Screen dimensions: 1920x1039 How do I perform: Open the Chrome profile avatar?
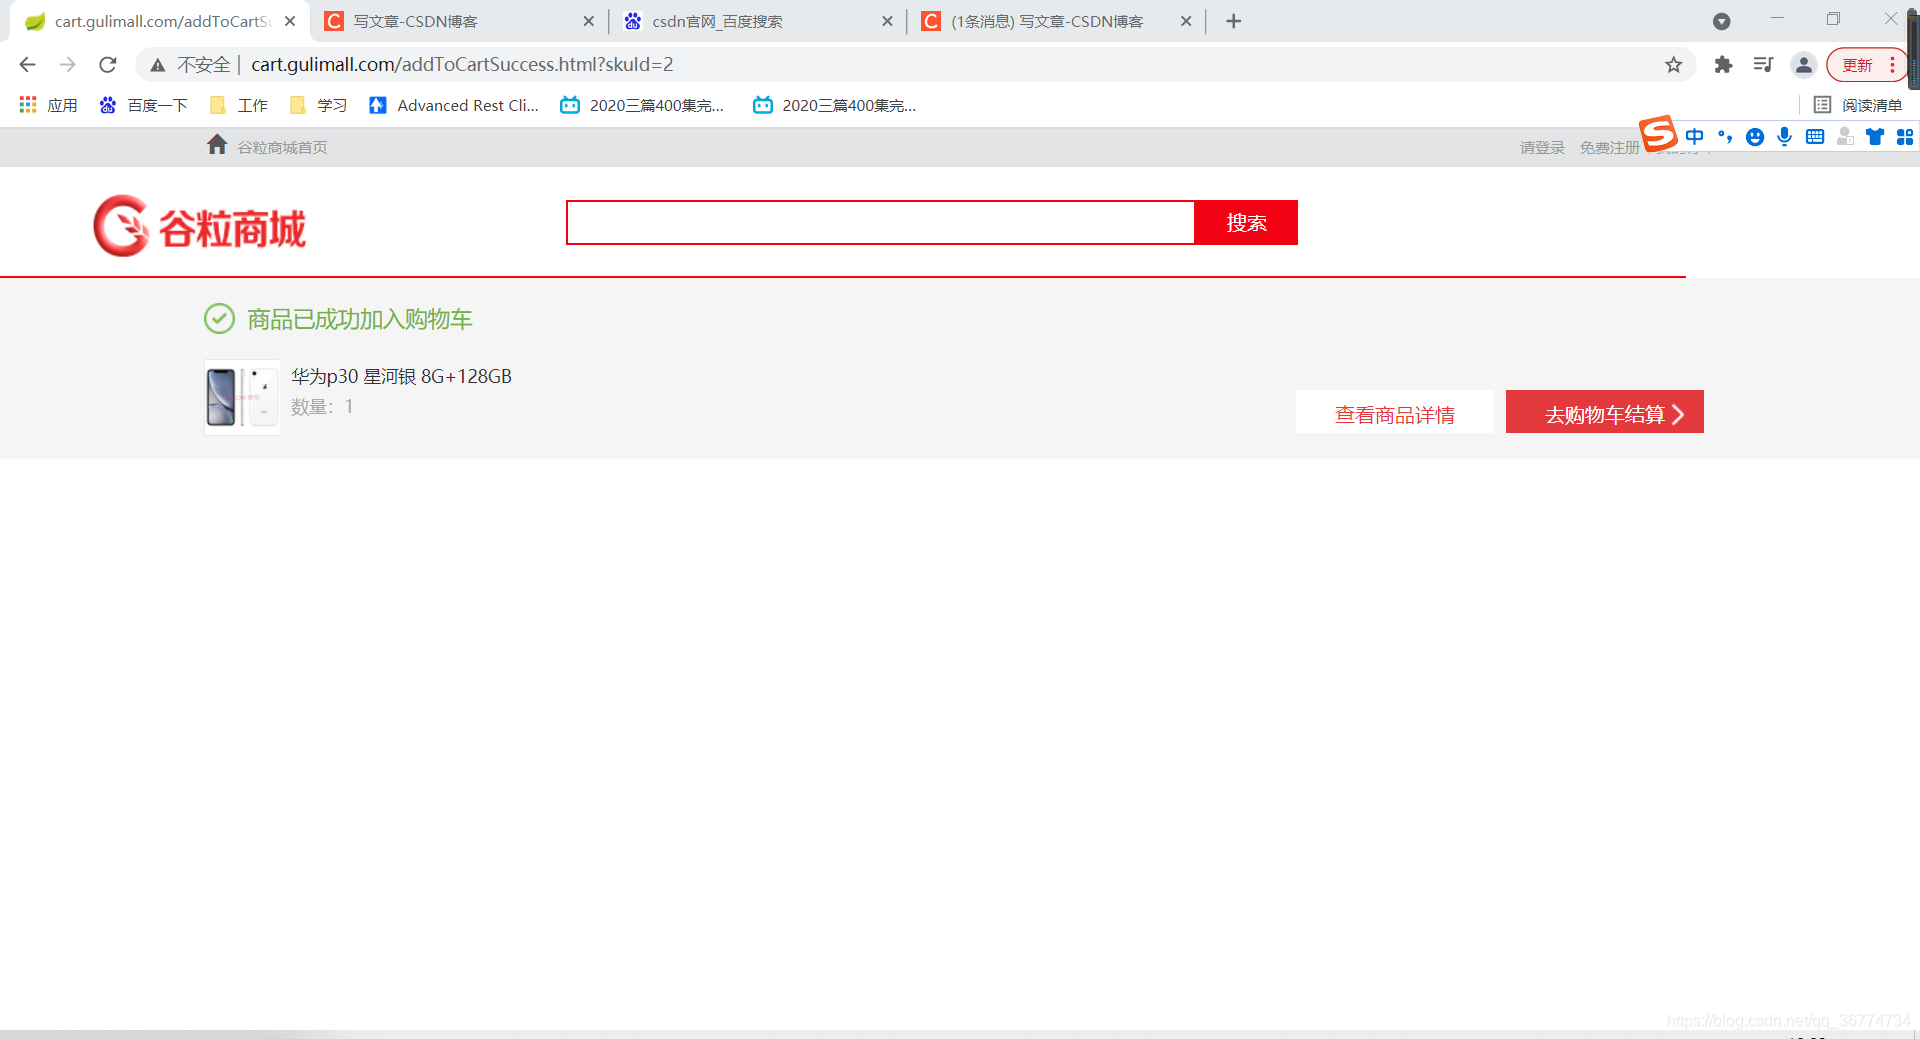click(x=1803, y=65)
